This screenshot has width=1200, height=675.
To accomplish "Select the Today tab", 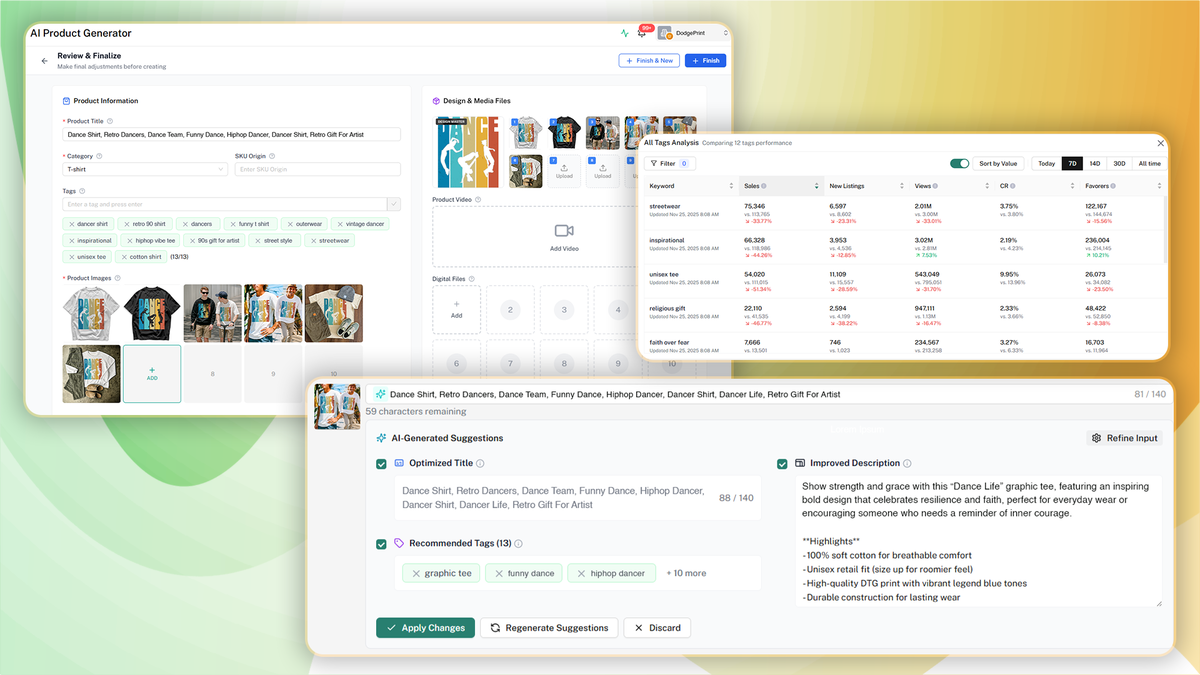I will [1046, 163].
